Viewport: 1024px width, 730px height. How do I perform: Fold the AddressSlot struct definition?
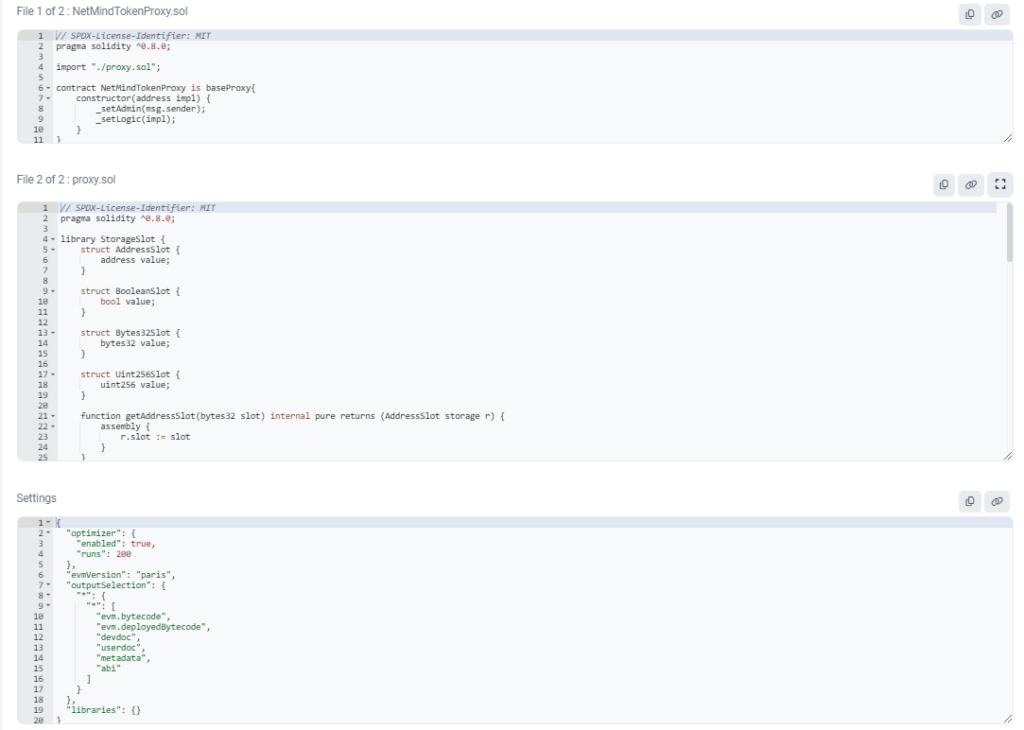[x=52, y=249]
